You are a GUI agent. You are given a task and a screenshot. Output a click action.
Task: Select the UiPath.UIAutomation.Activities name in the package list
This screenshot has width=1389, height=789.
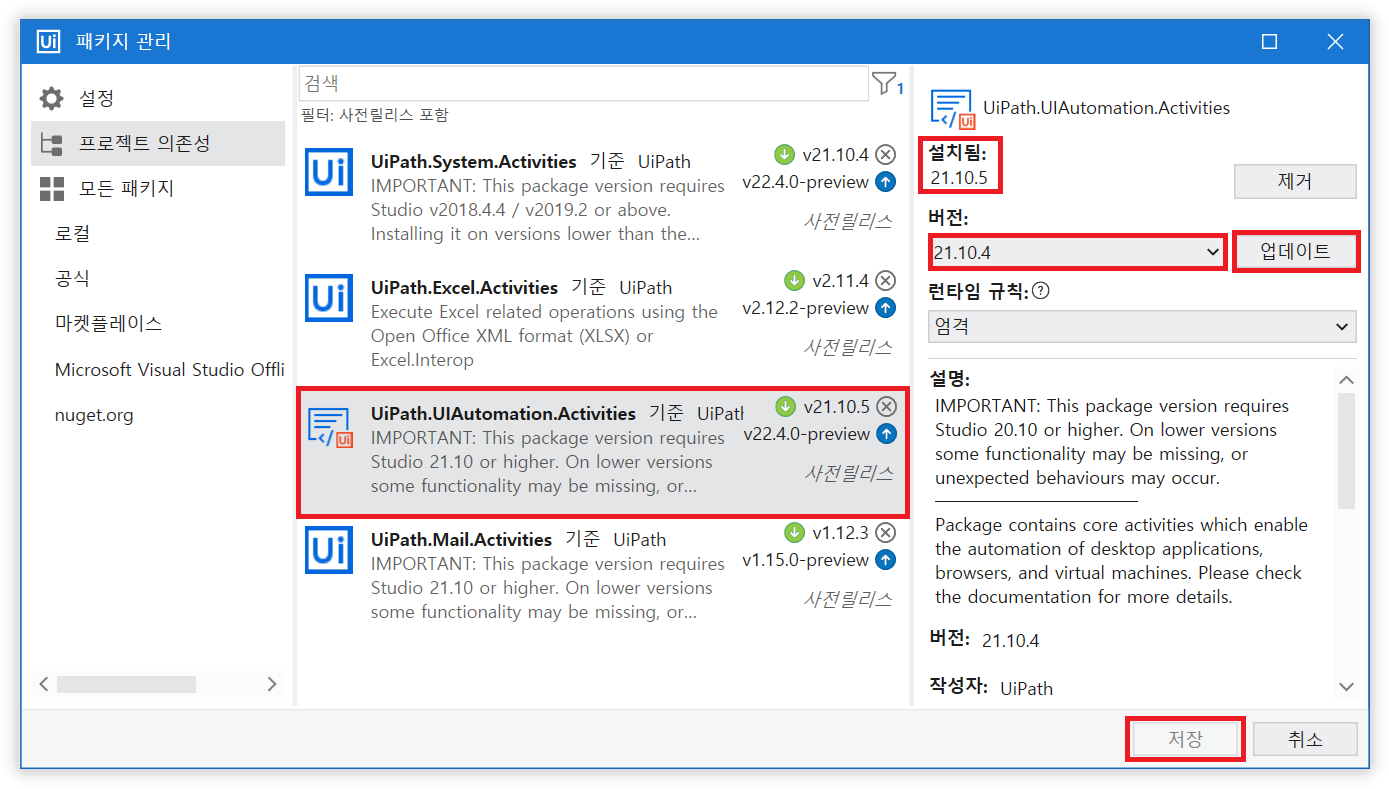(504, 413)
